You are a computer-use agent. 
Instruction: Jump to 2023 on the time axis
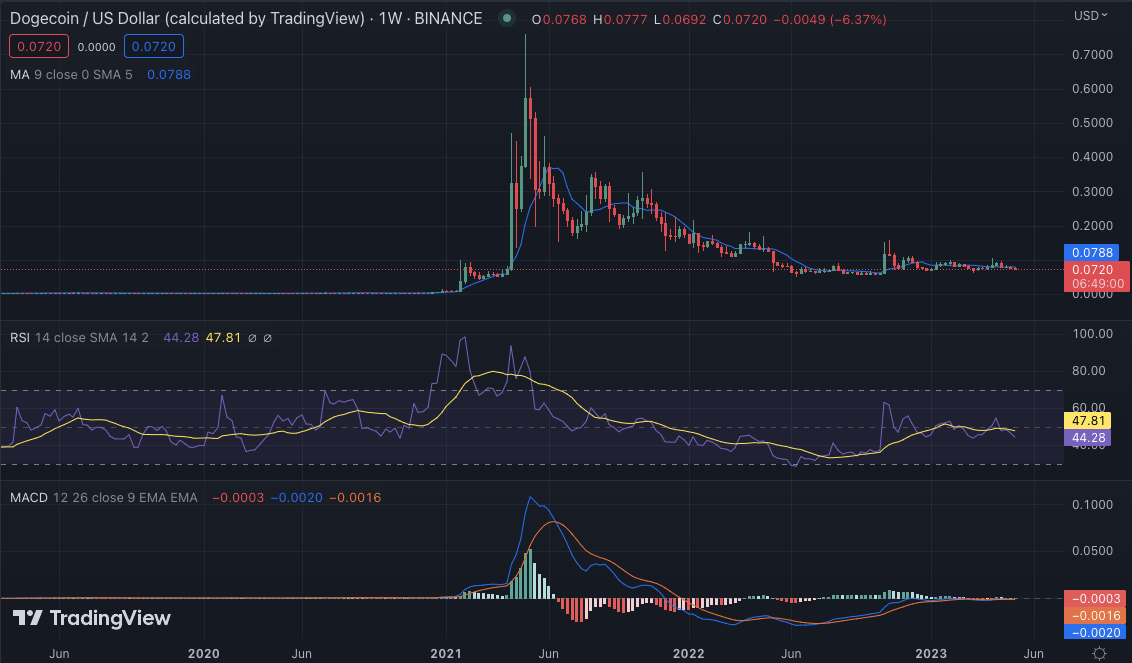click(x=931, y=654)
